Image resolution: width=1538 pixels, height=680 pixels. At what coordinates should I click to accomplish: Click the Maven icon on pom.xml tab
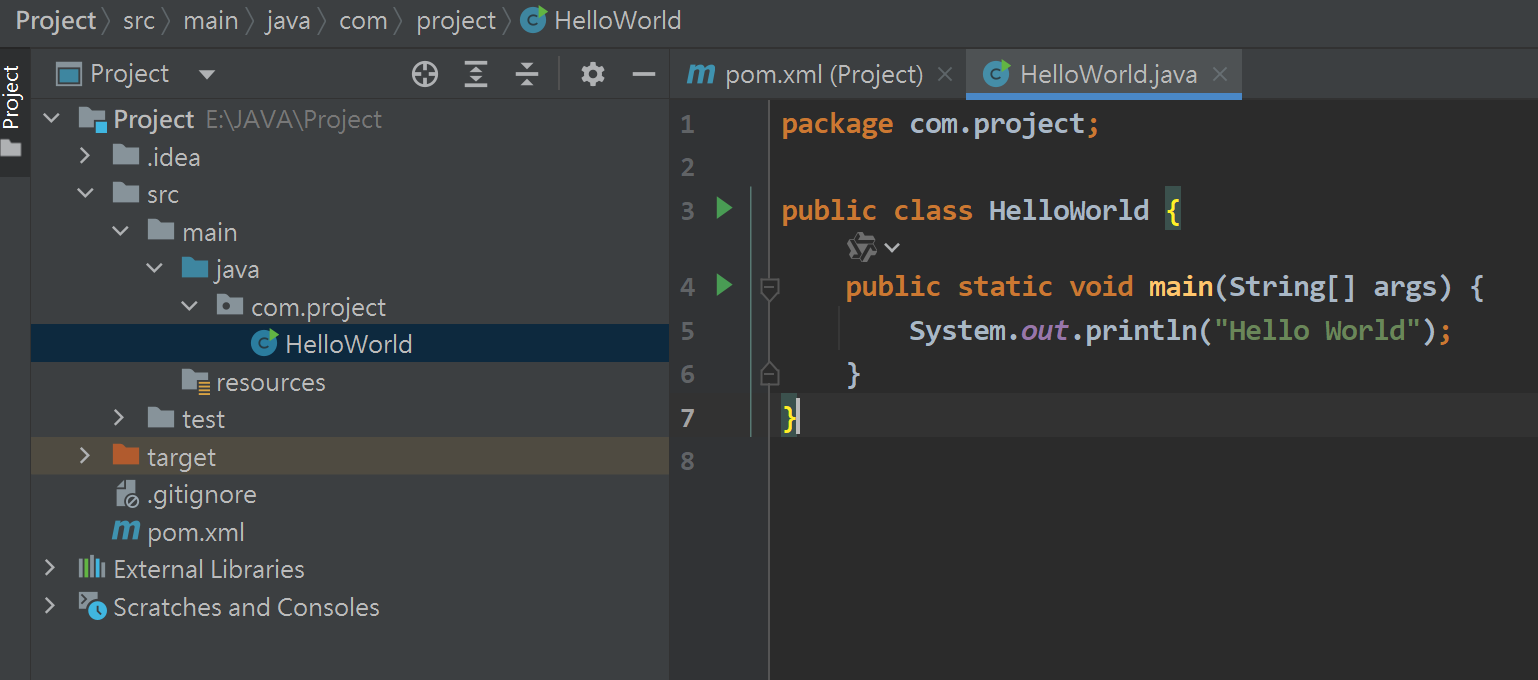702,74
